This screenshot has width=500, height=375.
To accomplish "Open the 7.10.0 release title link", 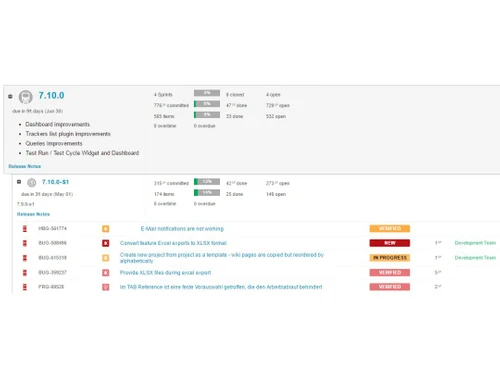I will (x=51, y=96).
